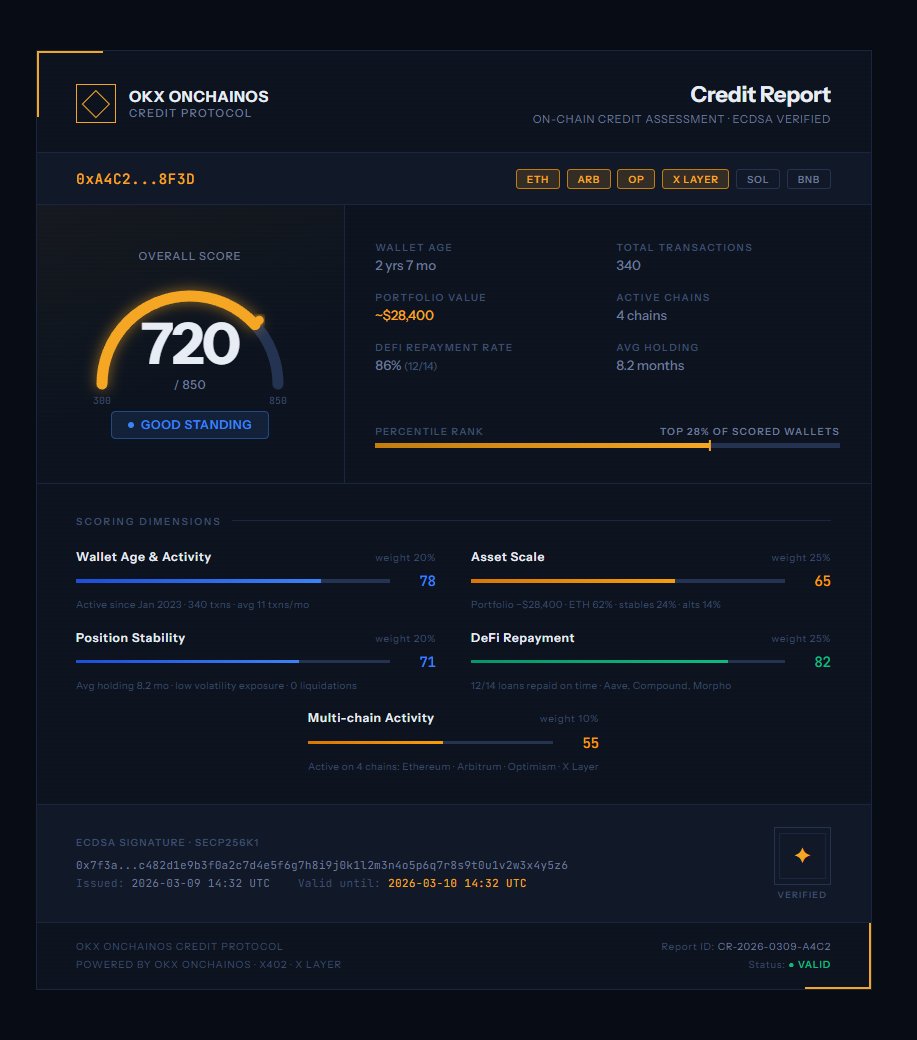This screenshot has width=917, height=1040.
Task: Click the Asset Scale score bar
Action: pos(627,581)
